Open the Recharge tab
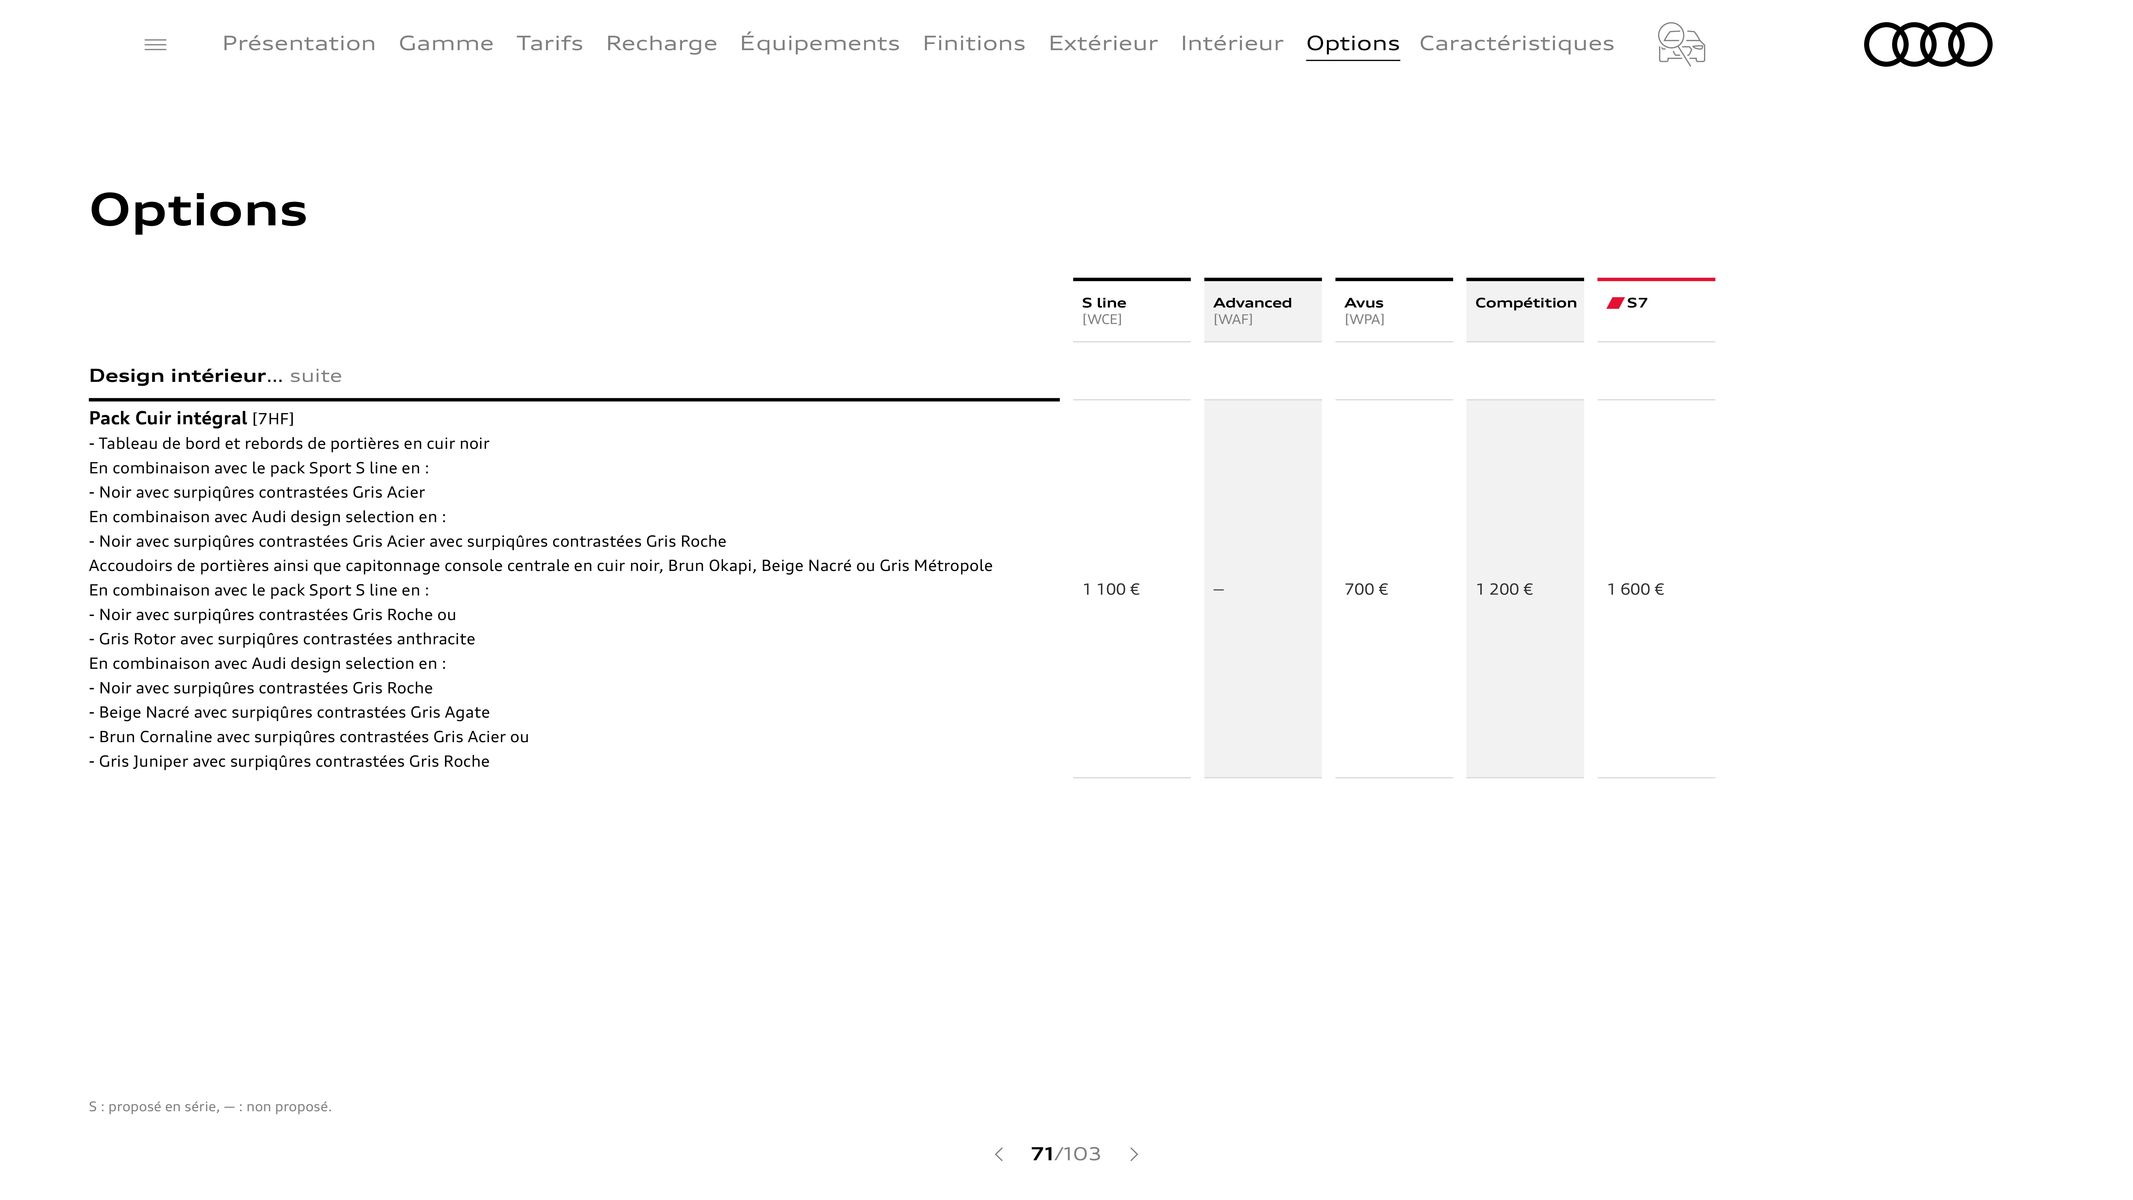The image size is (2133, 1200). (661, 44)
